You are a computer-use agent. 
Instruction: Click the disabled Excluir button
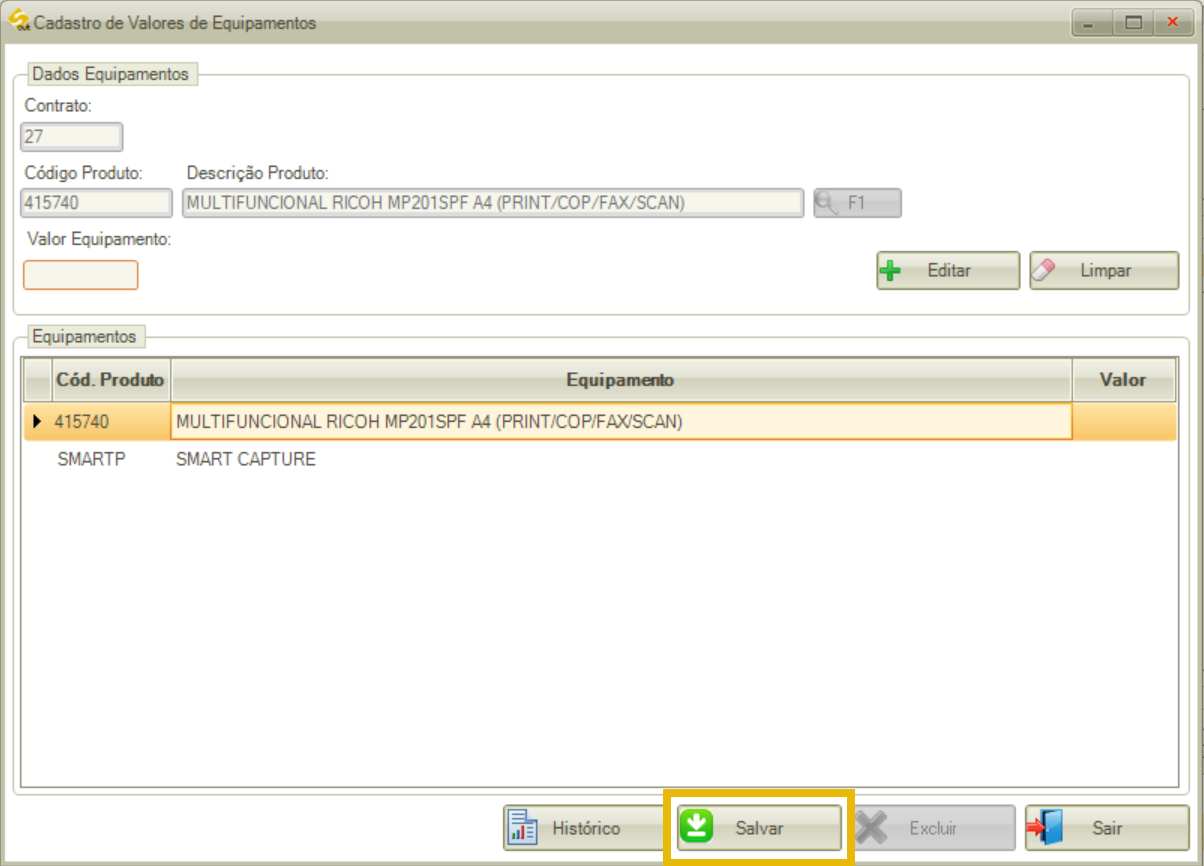933,828
